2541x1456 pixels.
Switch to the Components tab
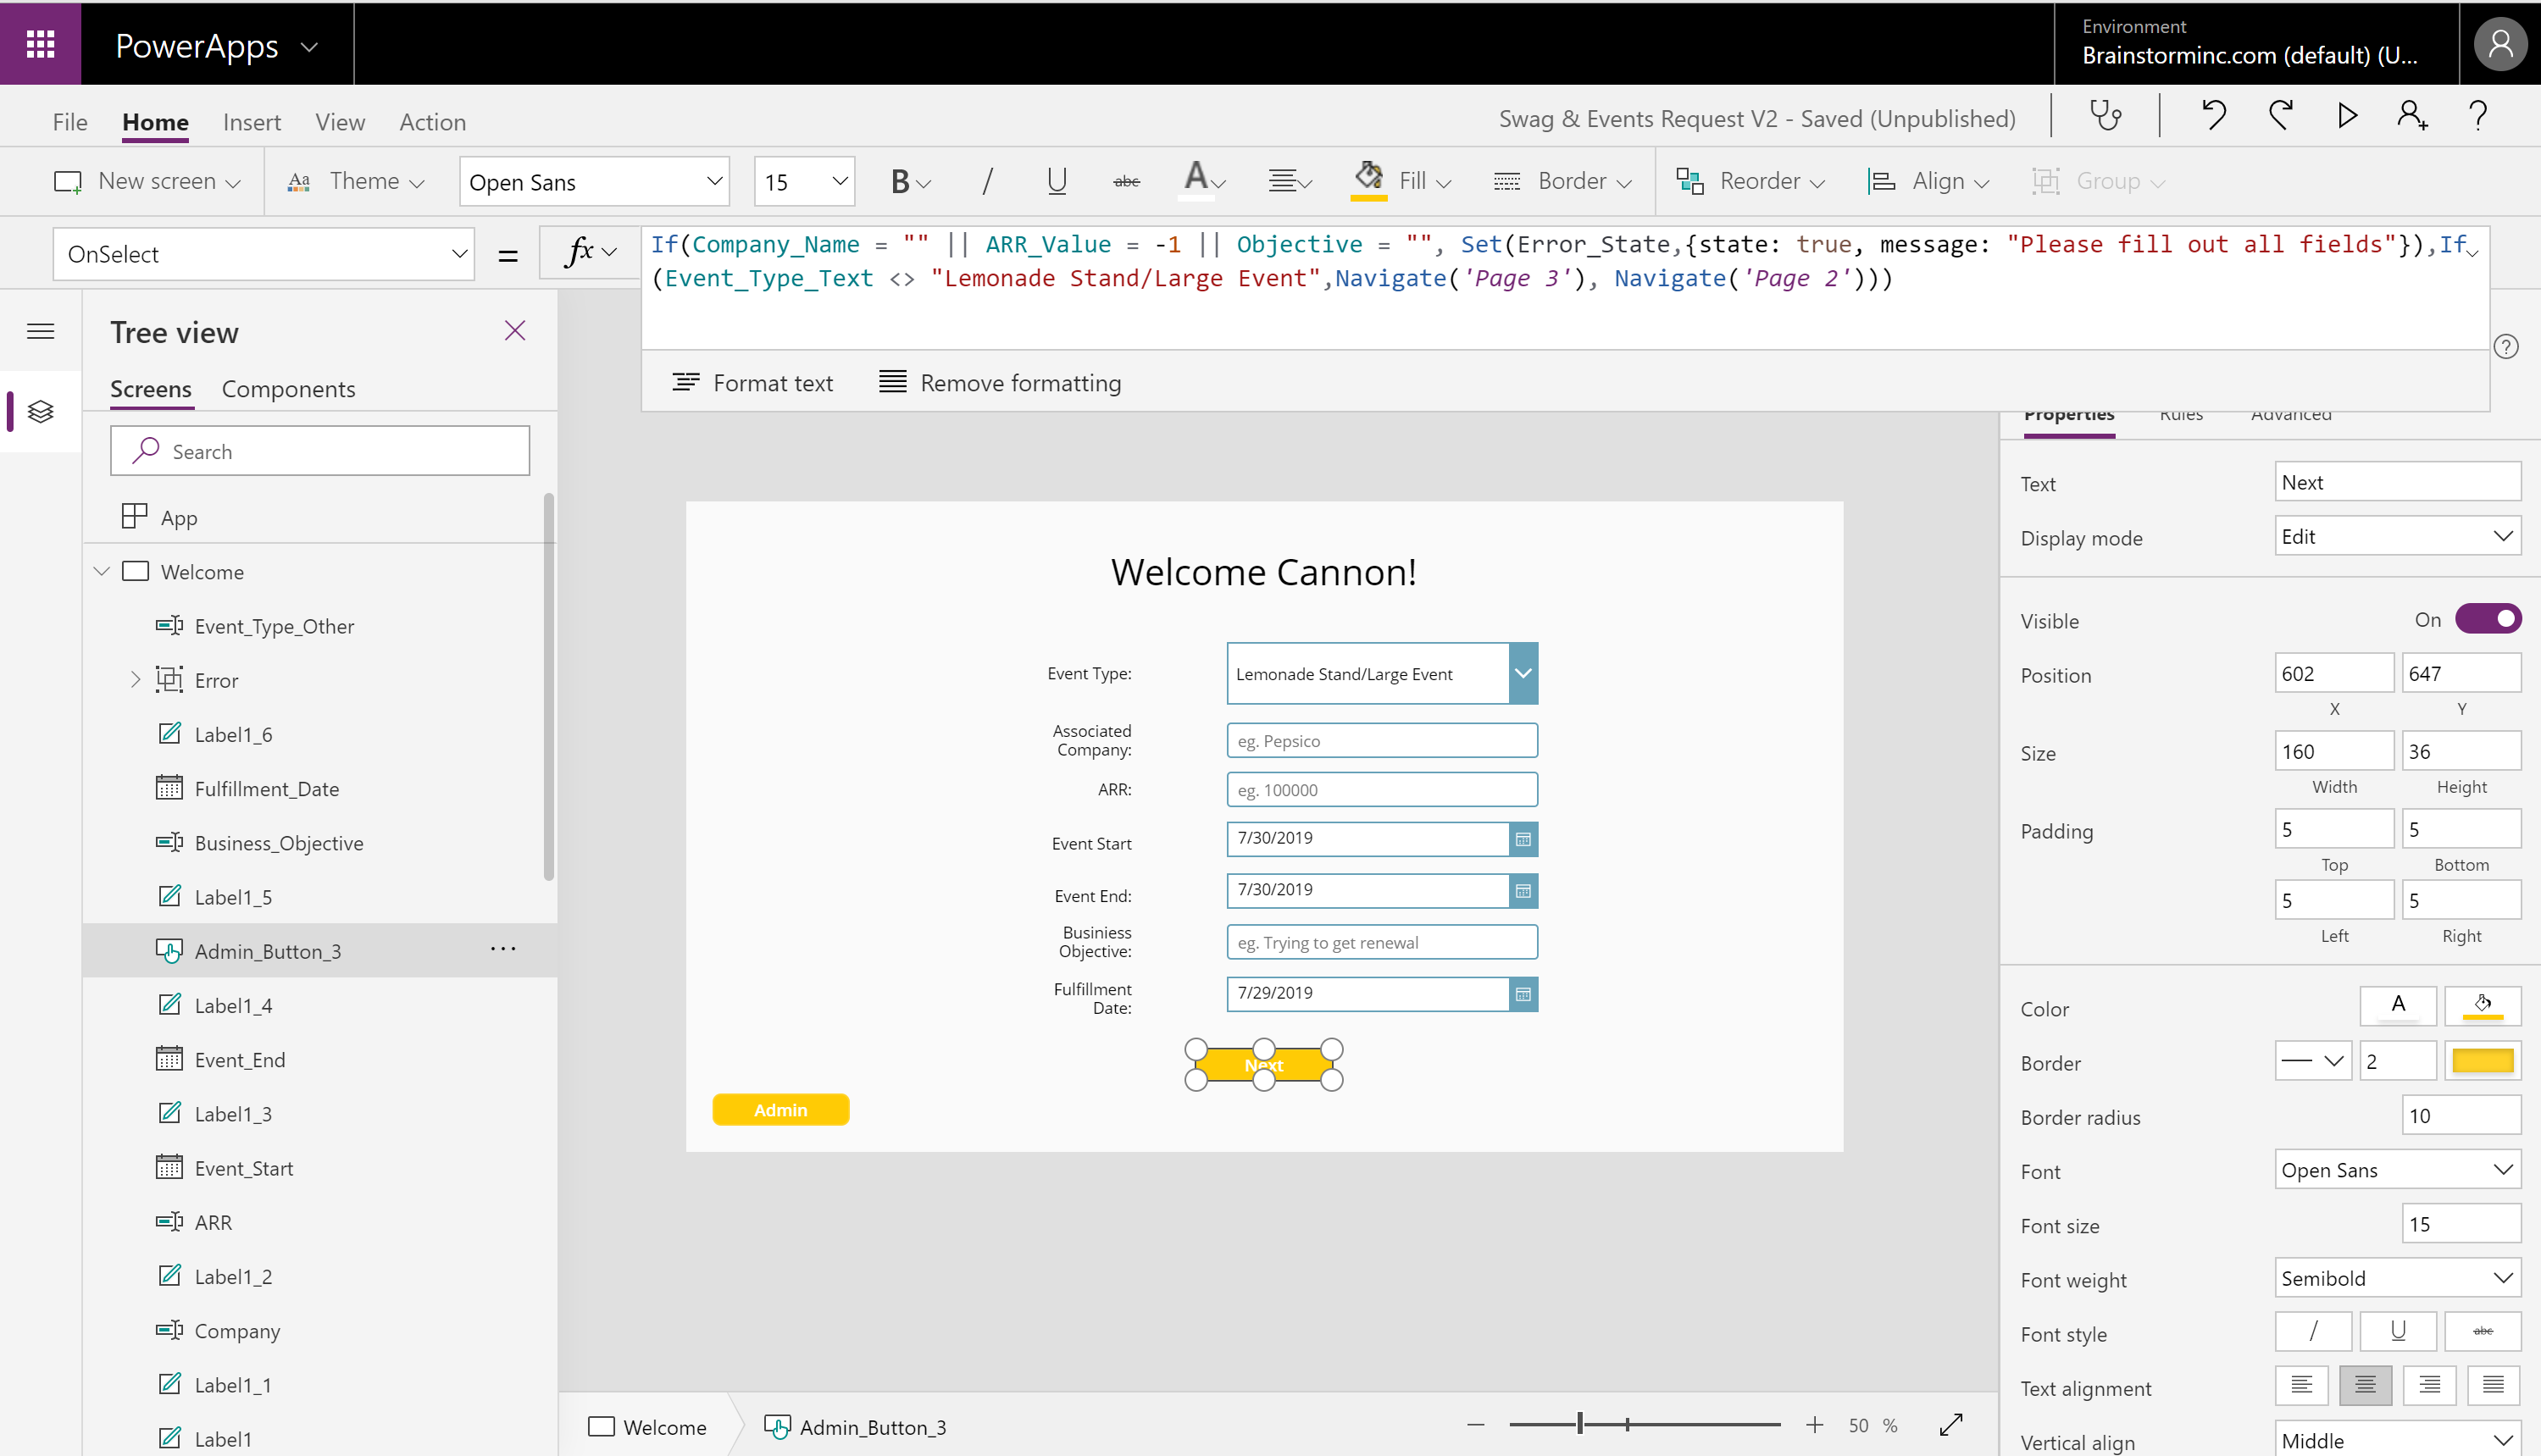tap(288, 389)
